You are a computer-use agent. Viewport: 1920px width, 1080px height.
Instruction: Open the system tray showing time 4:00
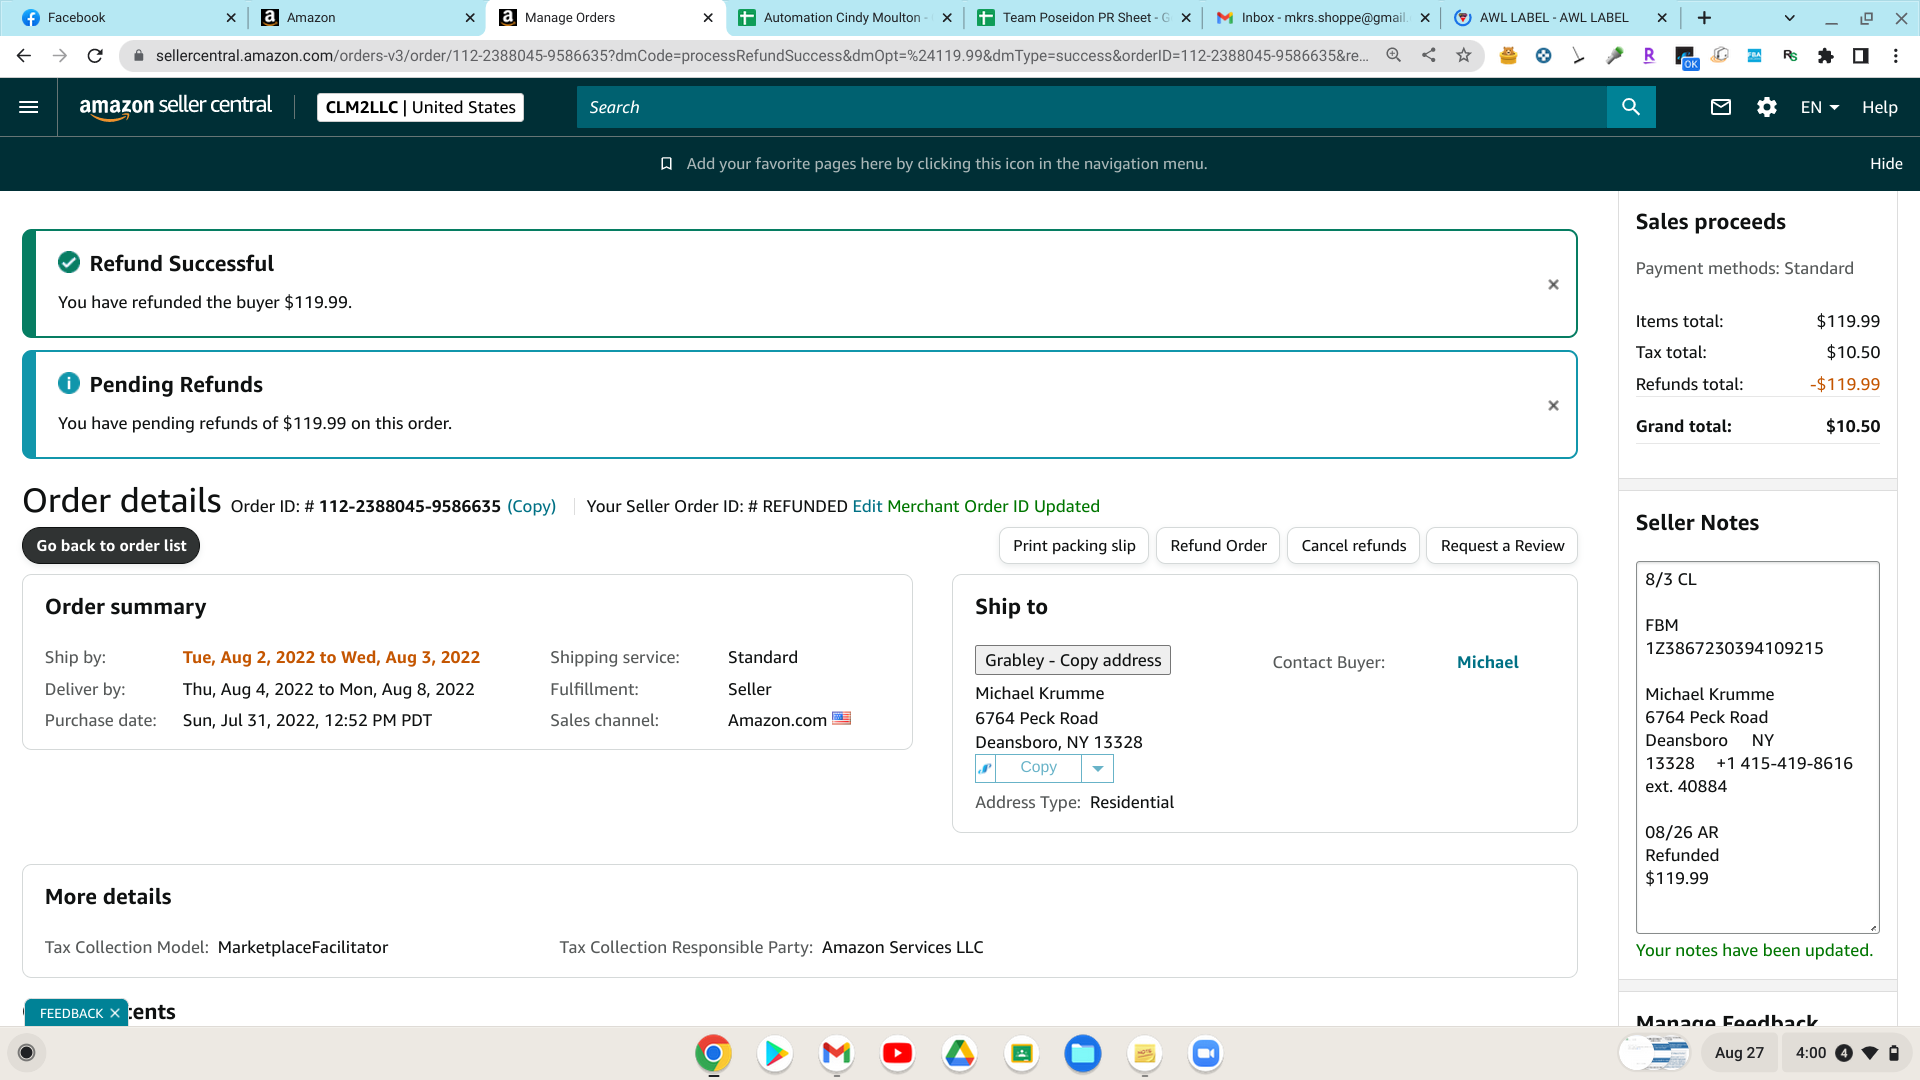[1846, 1053]
